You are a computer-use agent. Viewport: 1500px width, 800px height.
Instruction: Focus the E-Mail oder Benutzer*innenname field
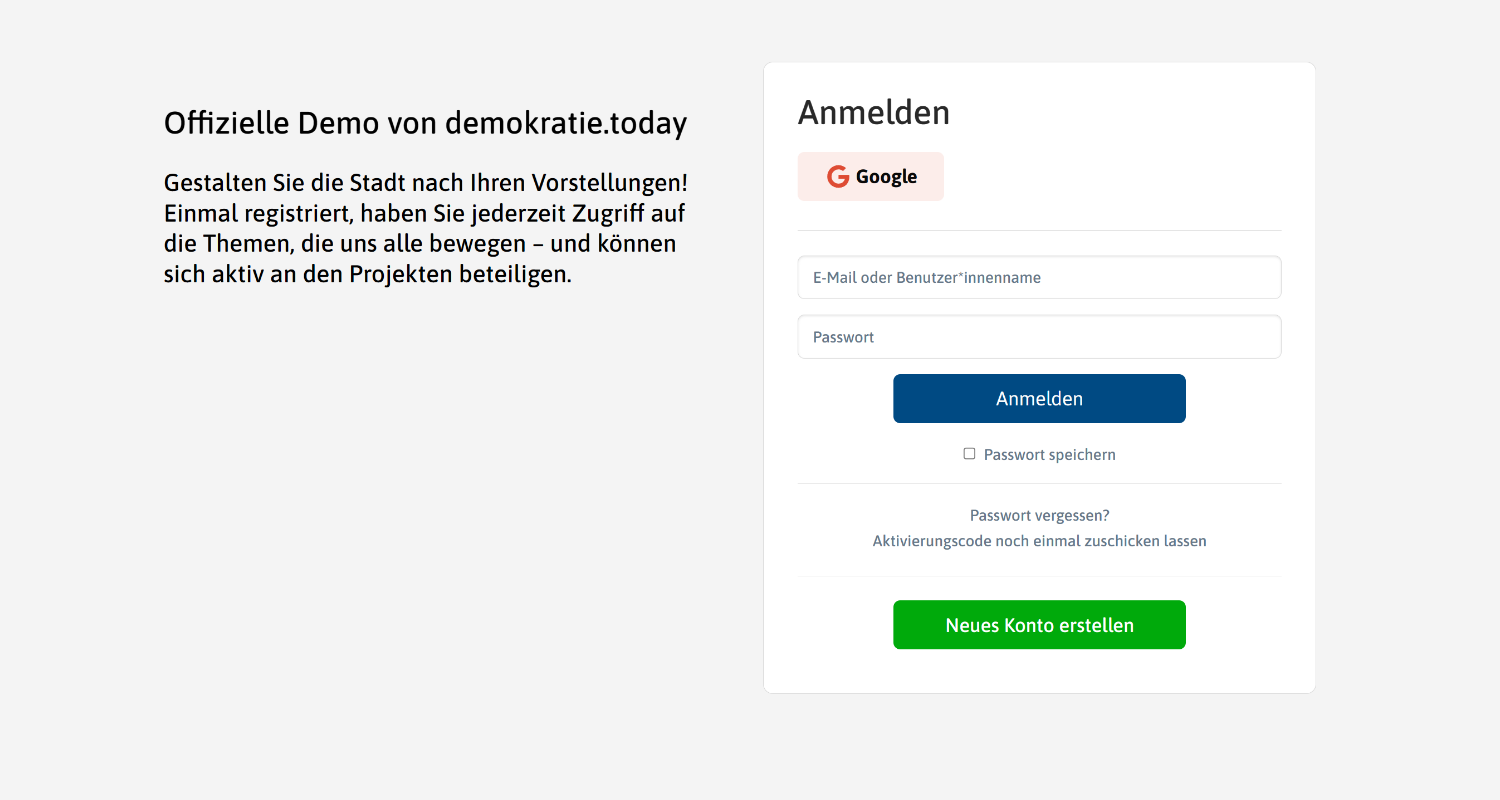(1039, 278)
